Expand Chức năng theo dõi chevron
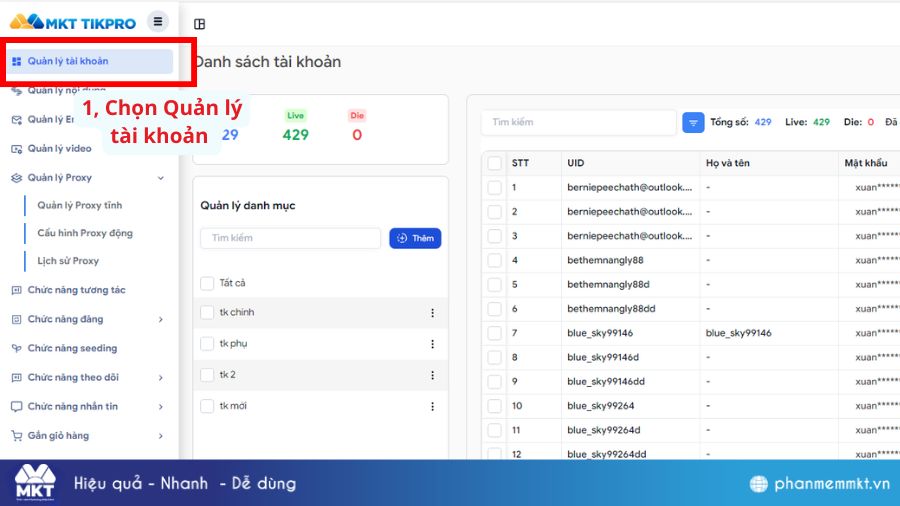Viewport: 900px width, 506px height. 161,377
